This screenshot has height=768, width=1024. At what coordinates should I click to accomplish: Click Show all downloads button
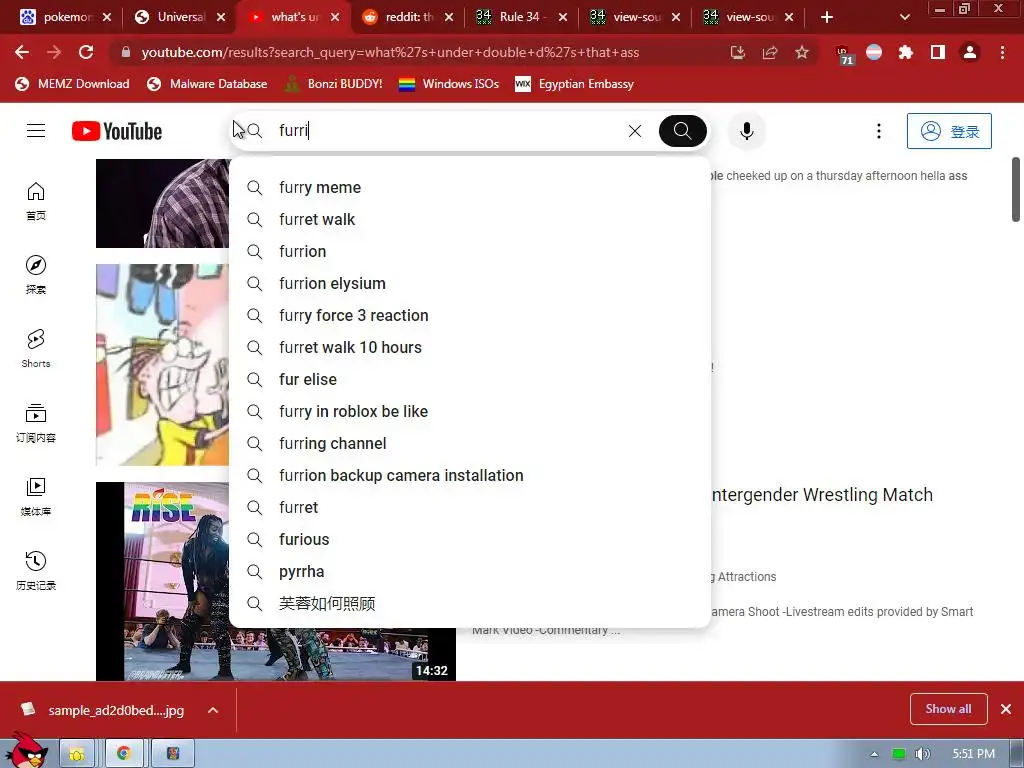pos(948,709)
